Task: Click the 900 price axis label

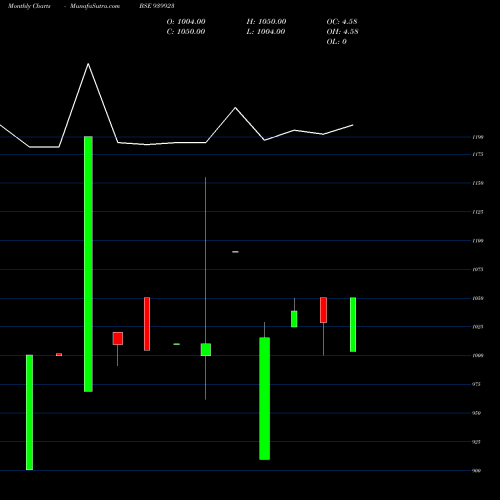Action: click(477, 471)
